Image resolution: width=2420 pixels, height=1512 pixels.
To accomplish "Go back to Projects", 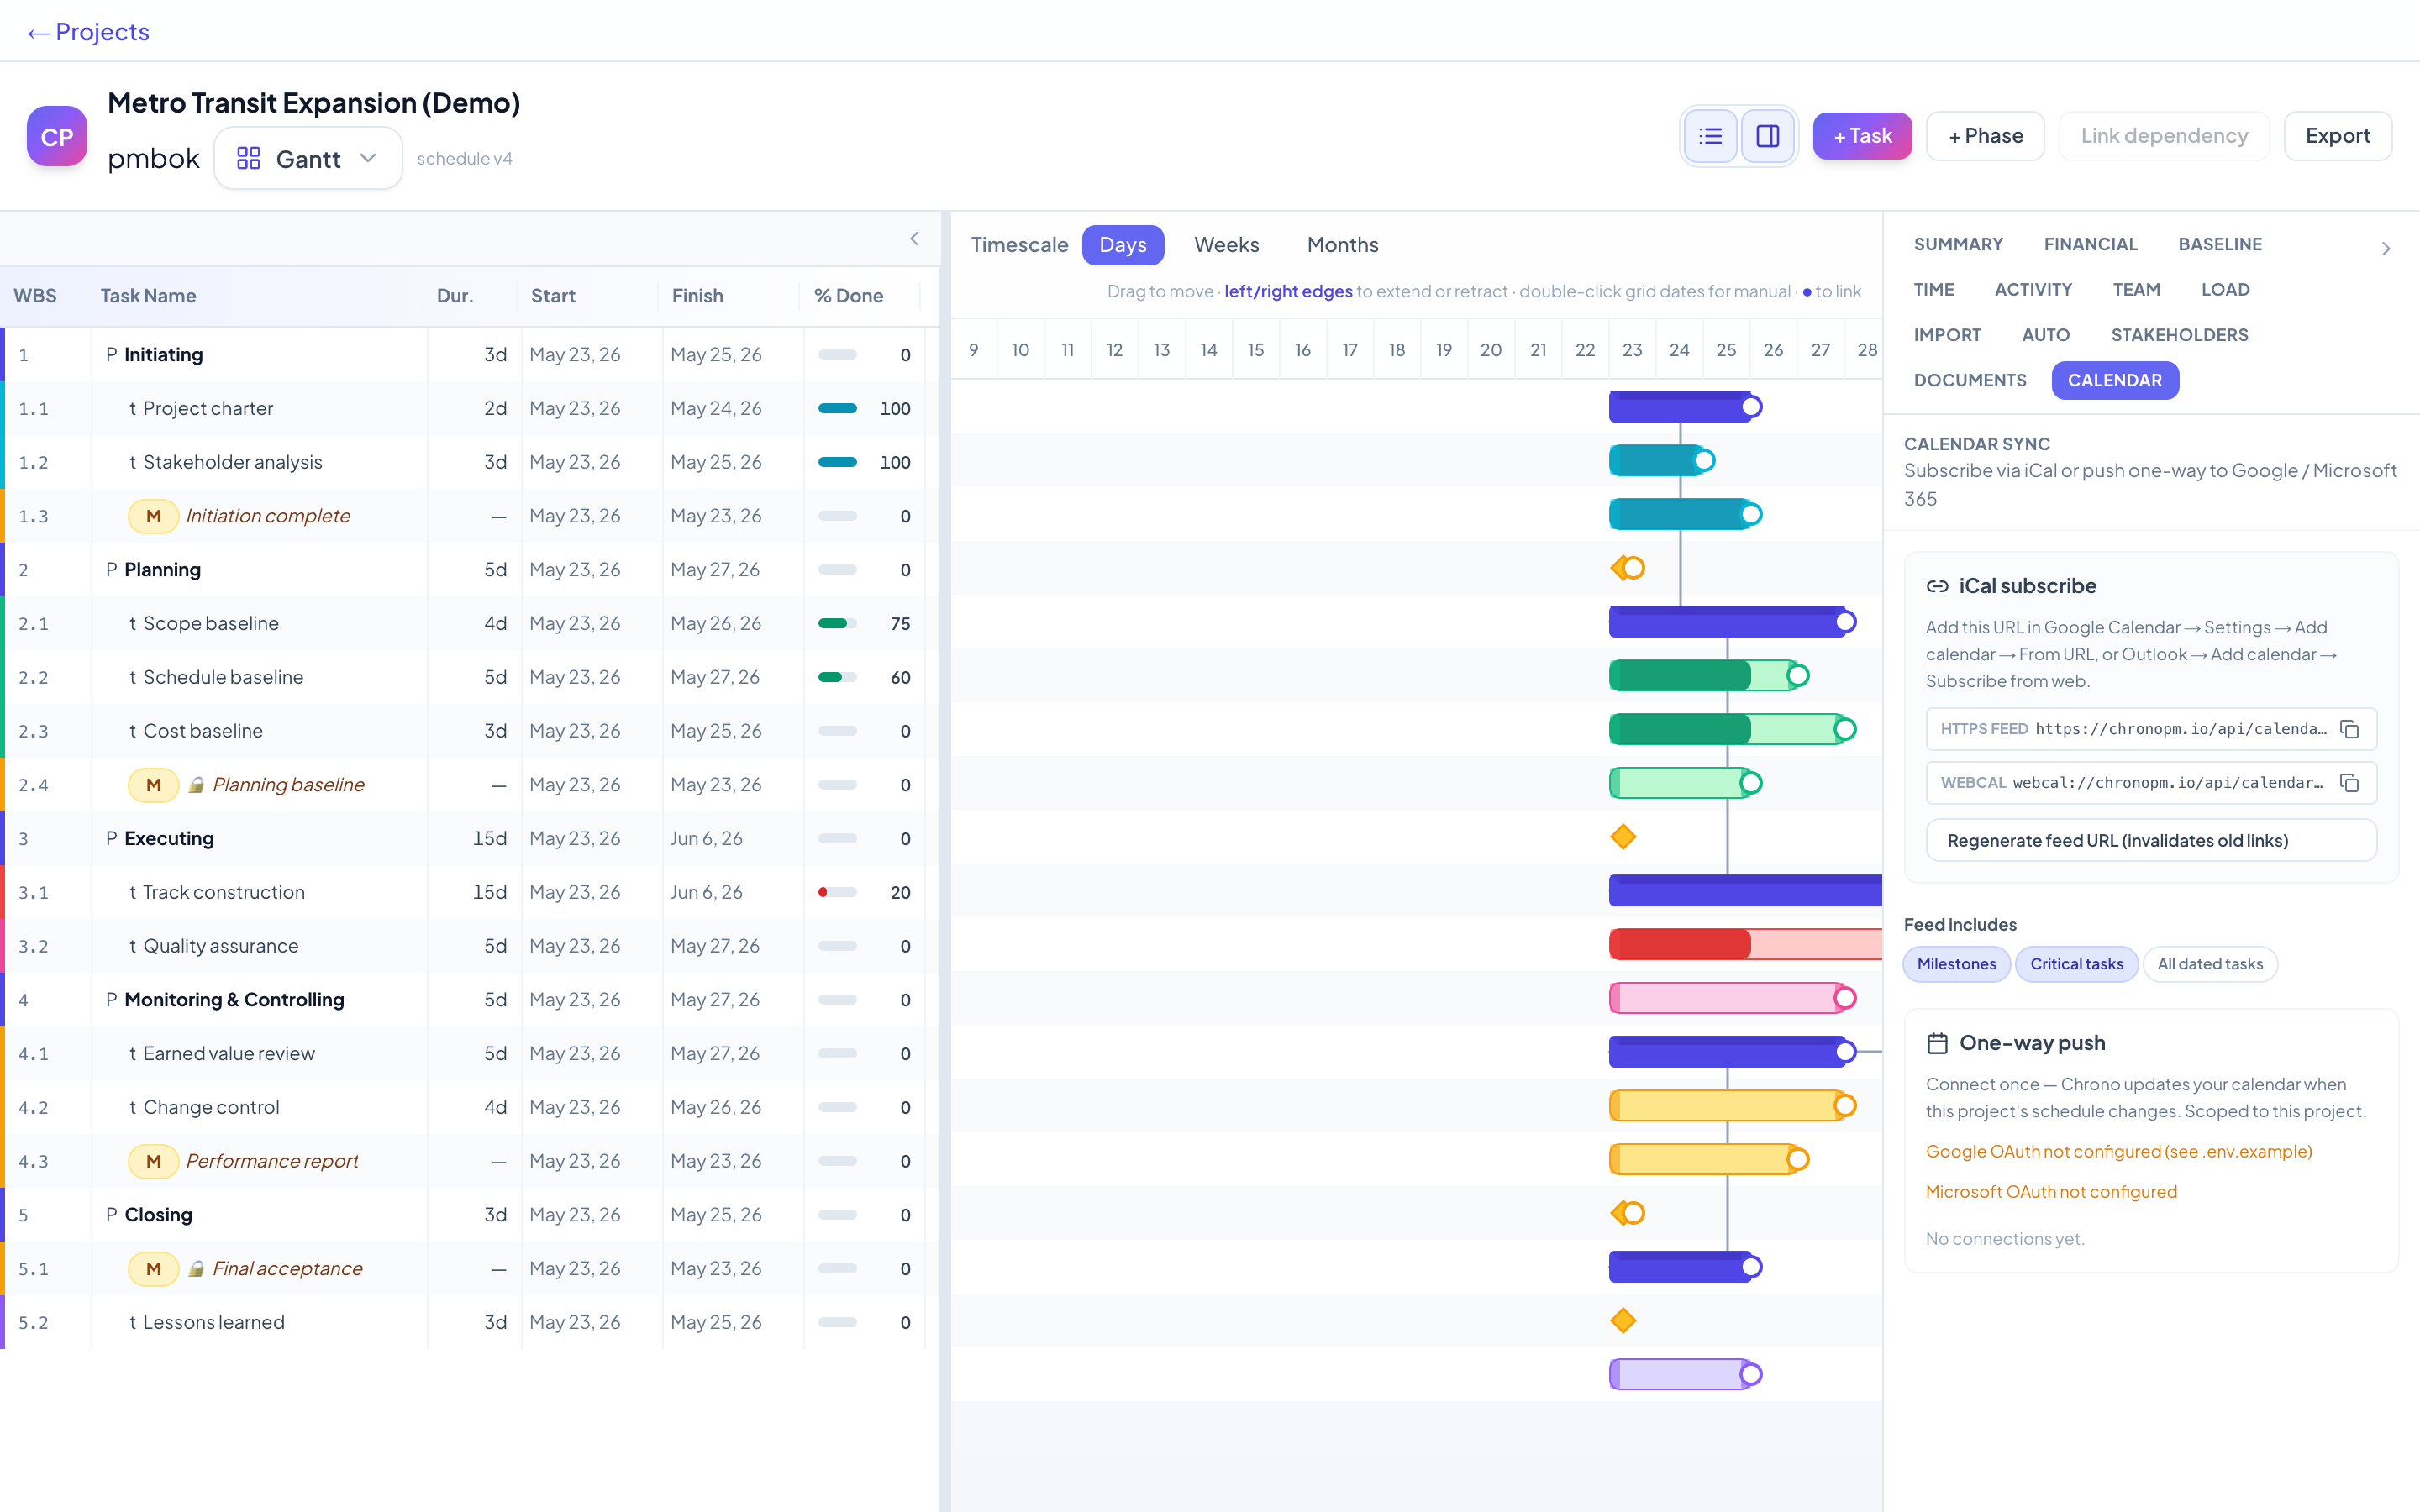I will click(88, 32).
